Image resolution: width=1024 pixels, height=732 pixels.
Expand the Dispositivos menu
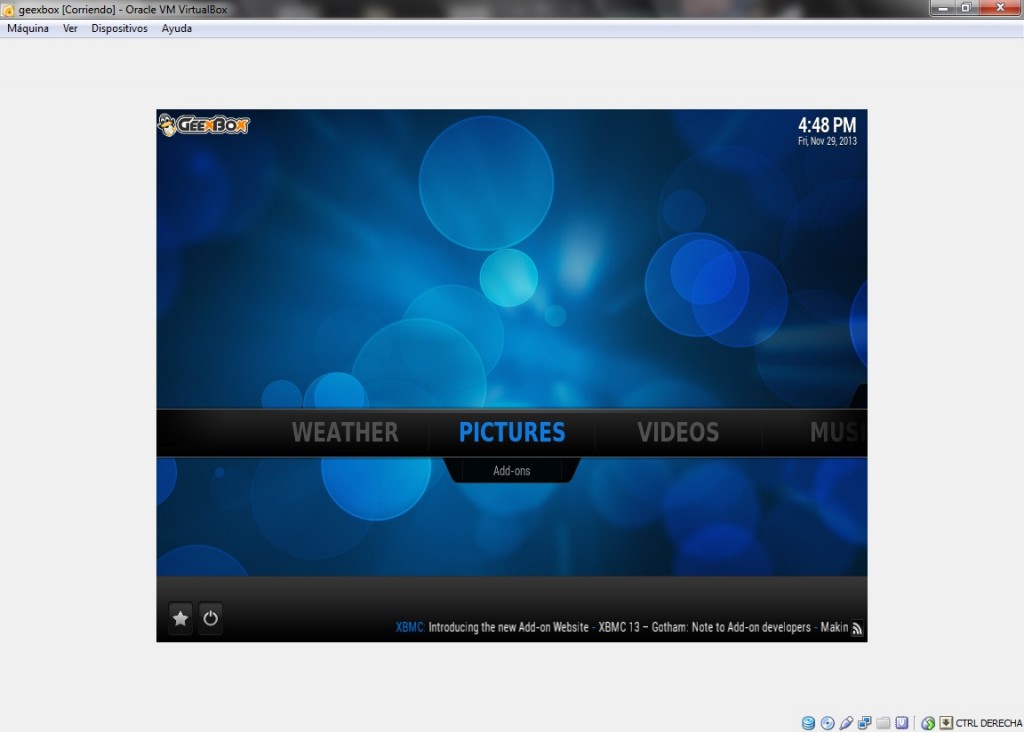coord(119,28)
